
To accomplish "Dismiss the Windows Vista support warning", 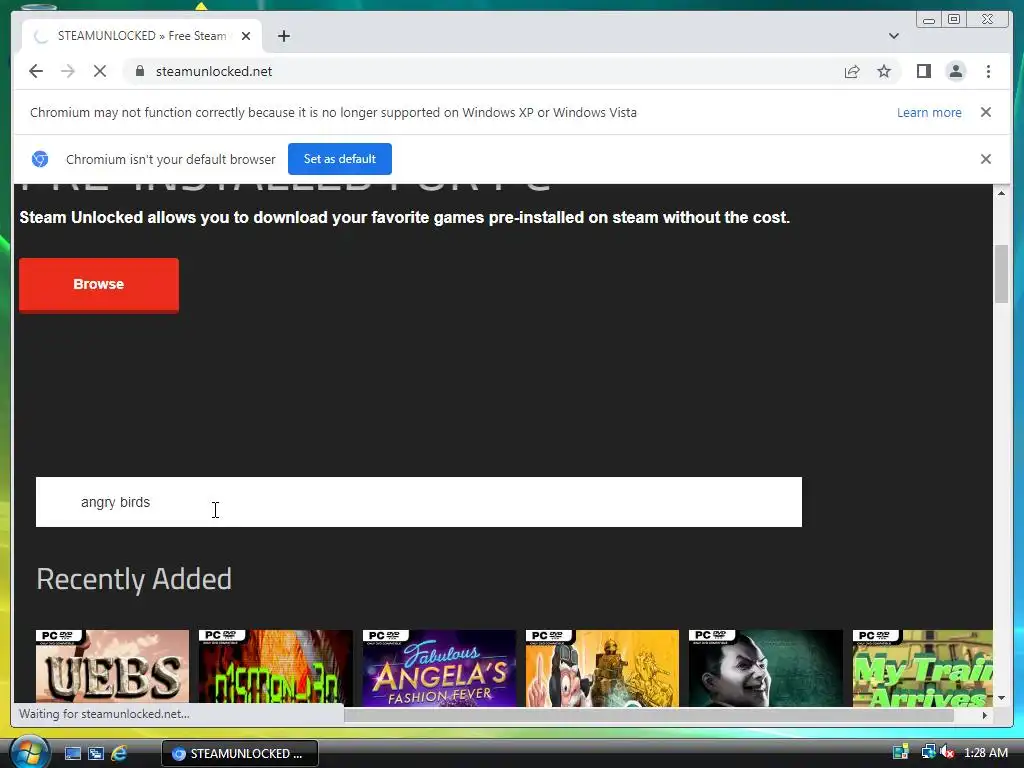I will pyautogui.click(x=985, y=112).
